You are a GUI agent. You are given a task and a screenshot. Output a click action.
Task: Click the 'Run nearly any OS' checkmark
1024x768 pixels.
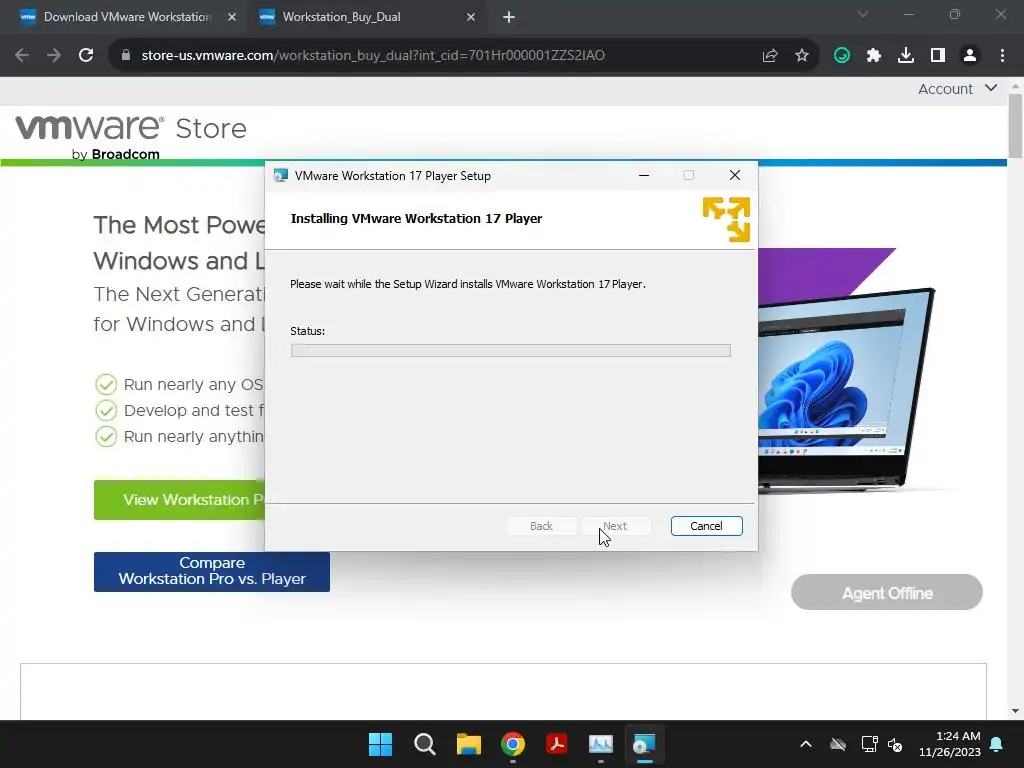106,385
